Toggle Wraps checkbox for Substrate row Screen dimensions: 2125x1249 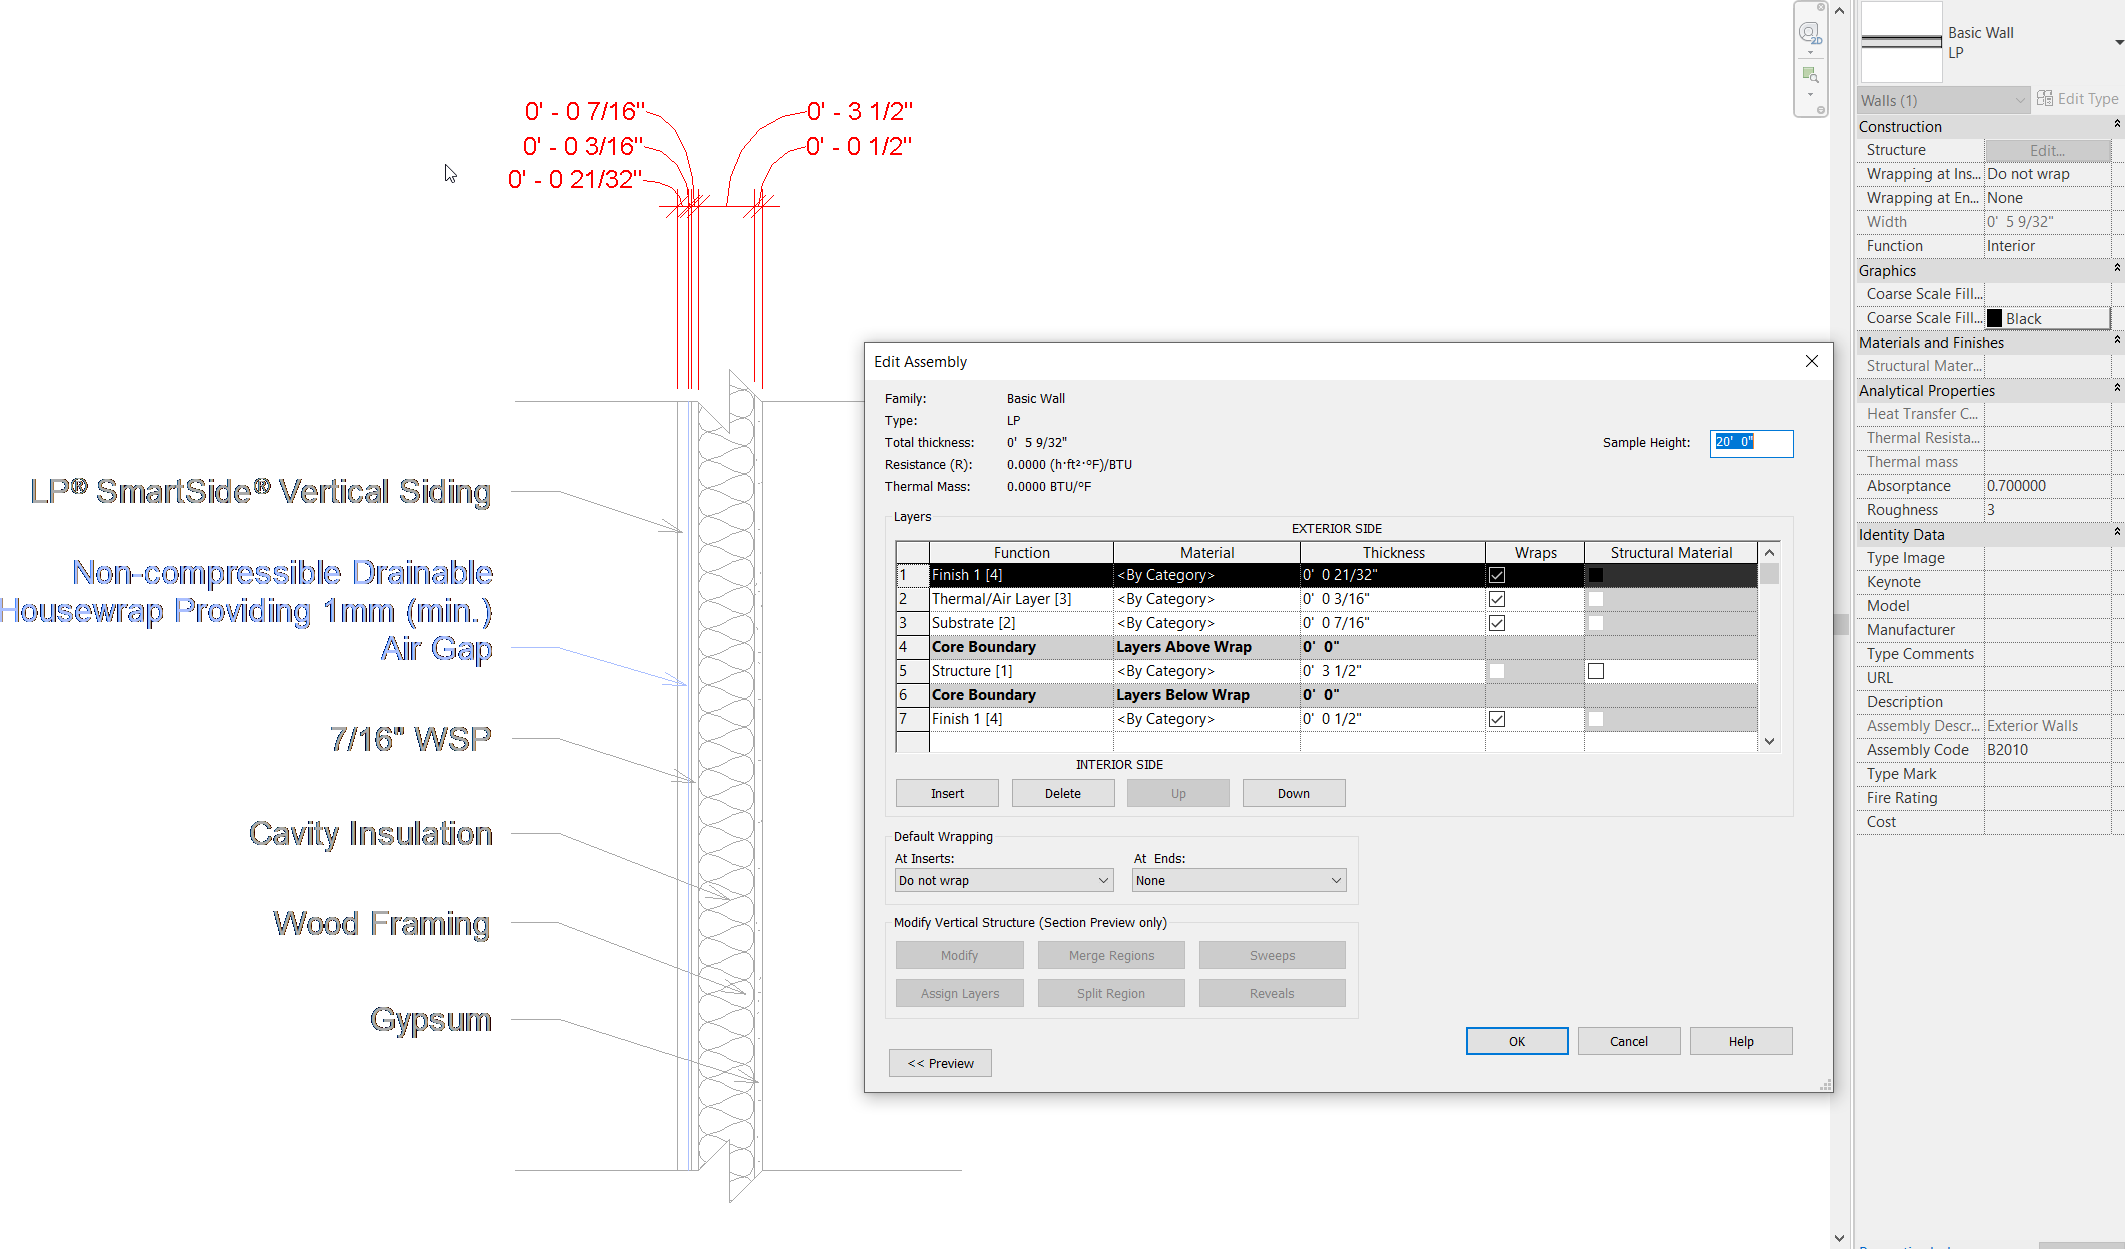click(x=1497, y=623)
